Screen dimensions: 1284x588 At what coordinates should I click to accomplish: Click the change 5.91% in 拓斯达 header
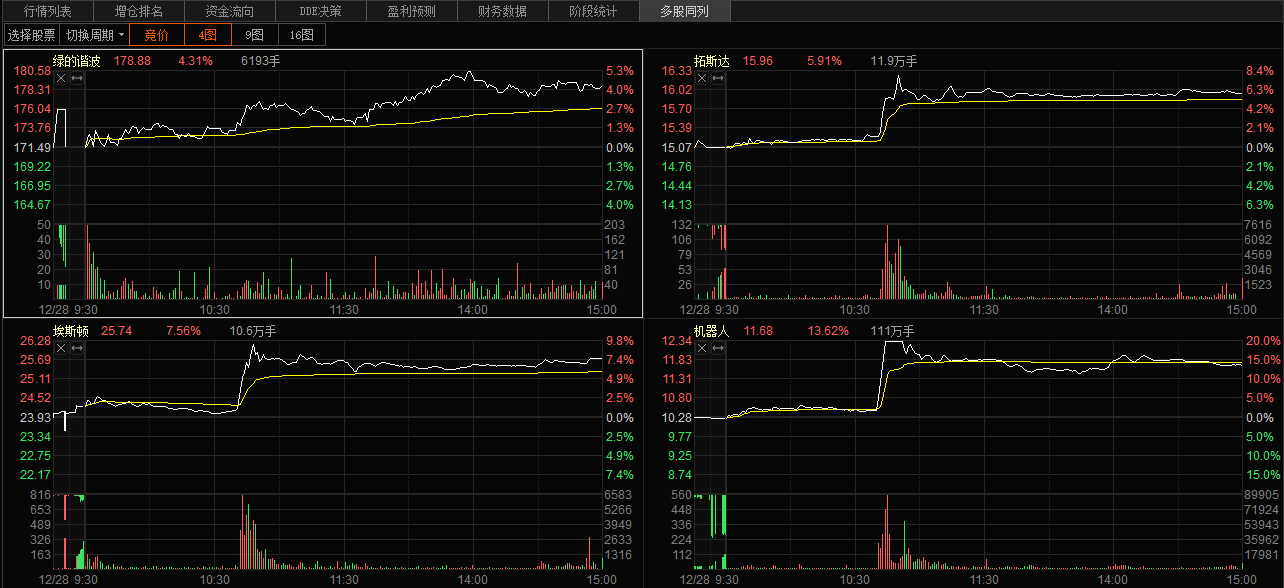click(825, 61)
